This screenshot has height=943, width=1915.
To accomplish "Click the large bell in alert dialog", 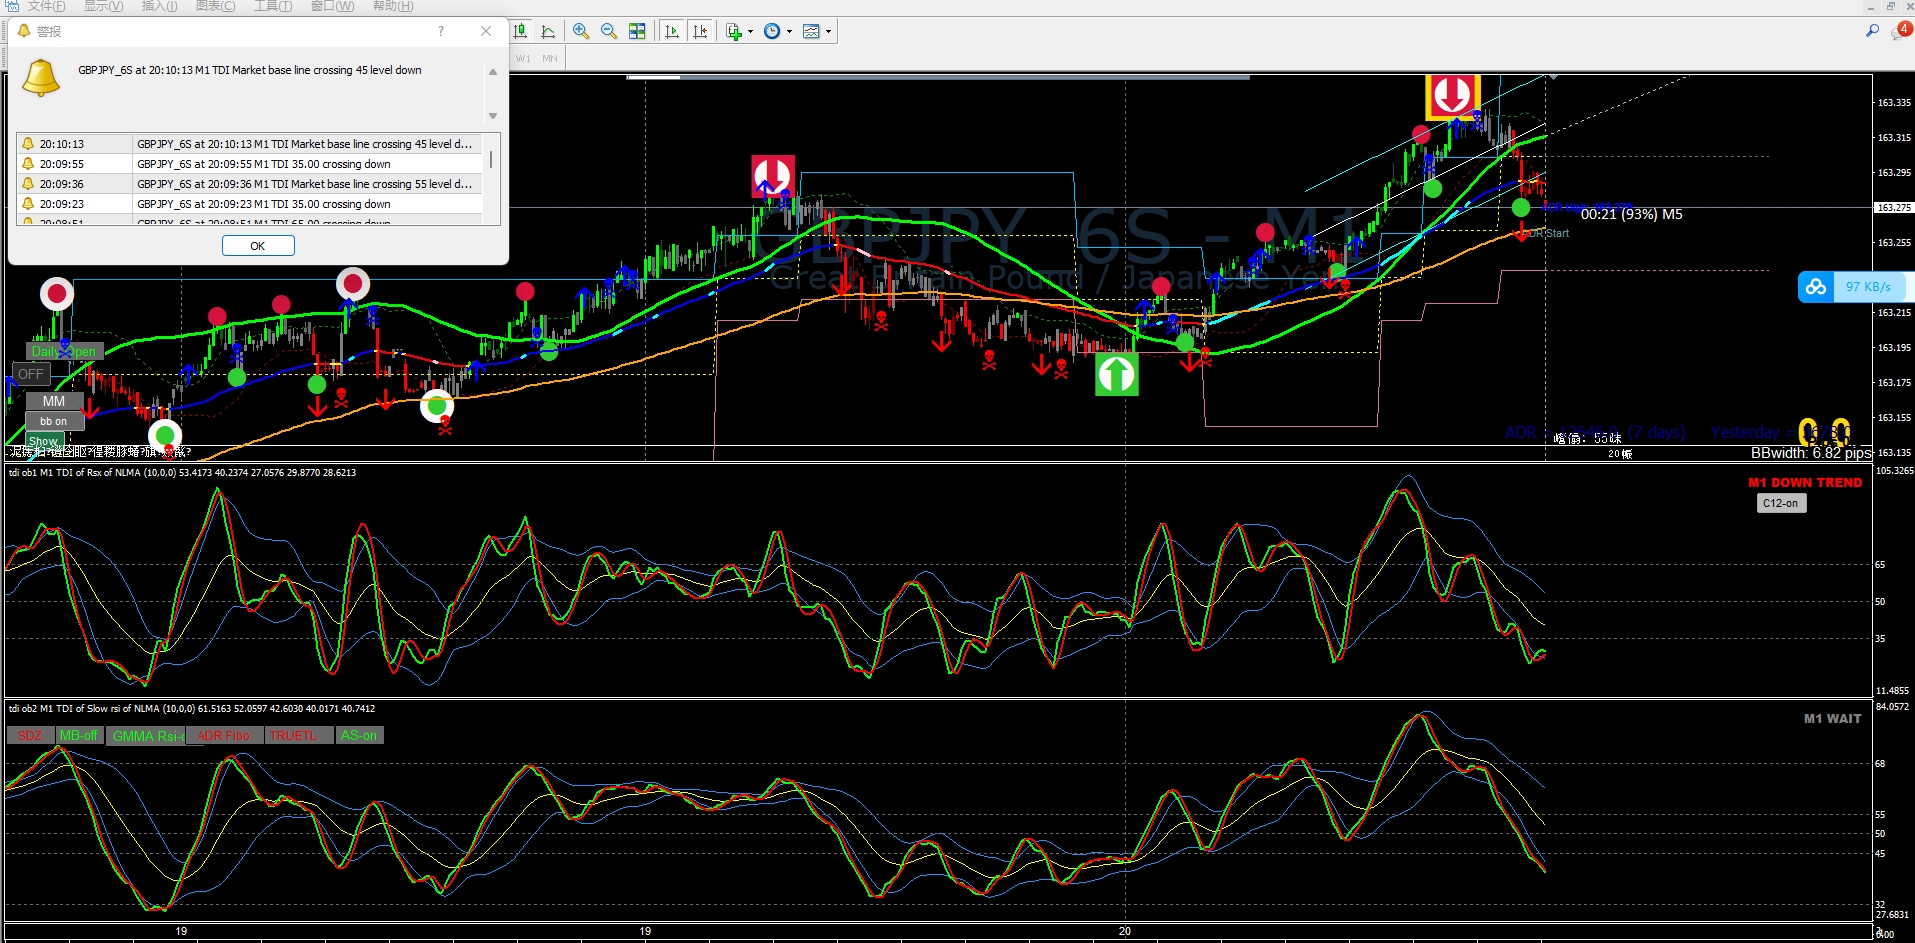I will click(41, 77).
